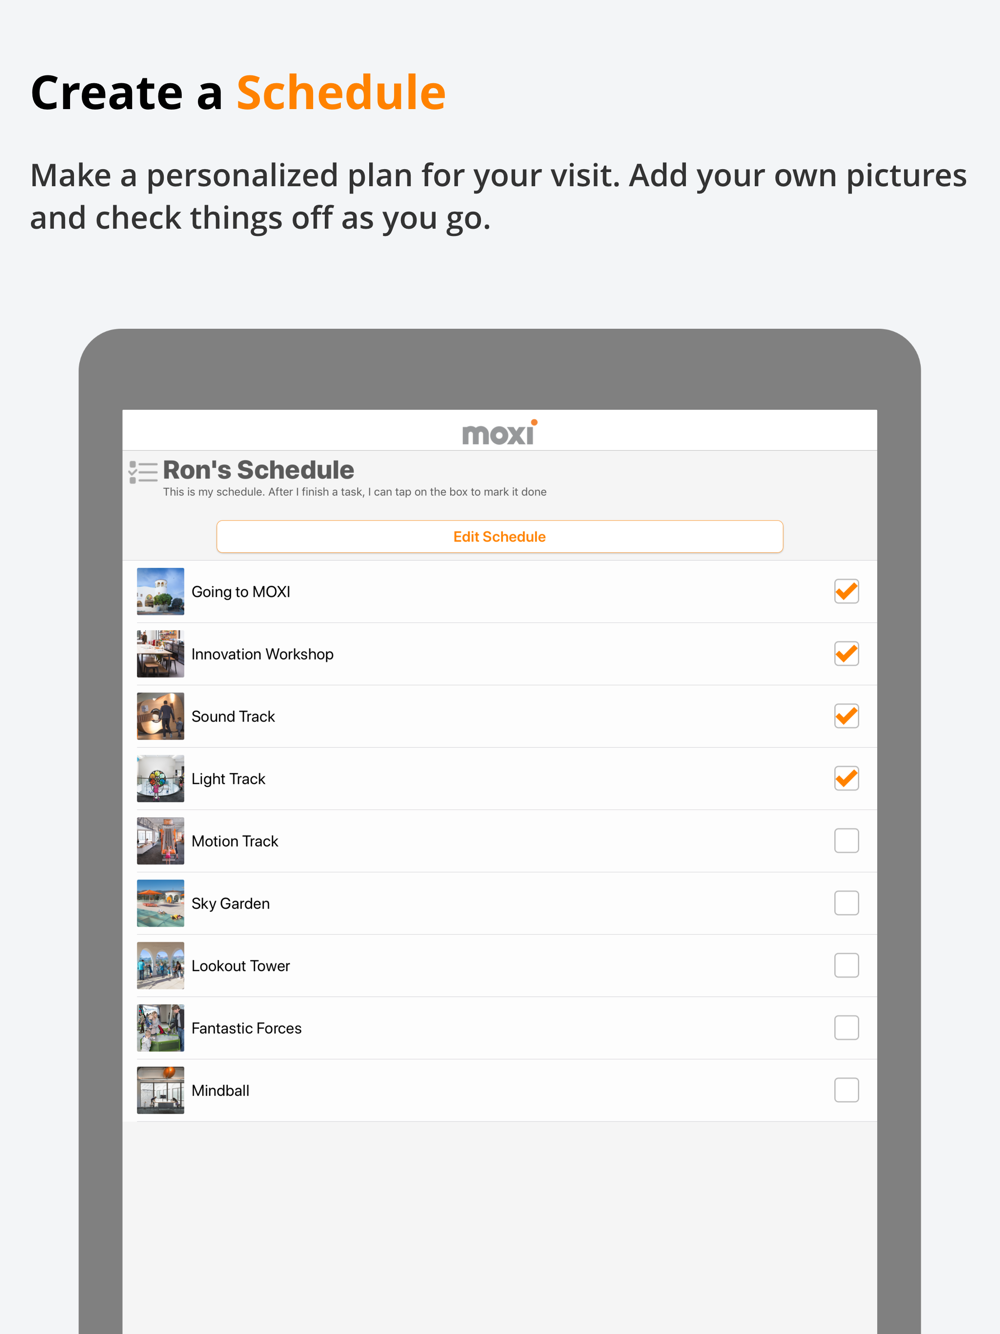Mark Motion Track as done

846,841
